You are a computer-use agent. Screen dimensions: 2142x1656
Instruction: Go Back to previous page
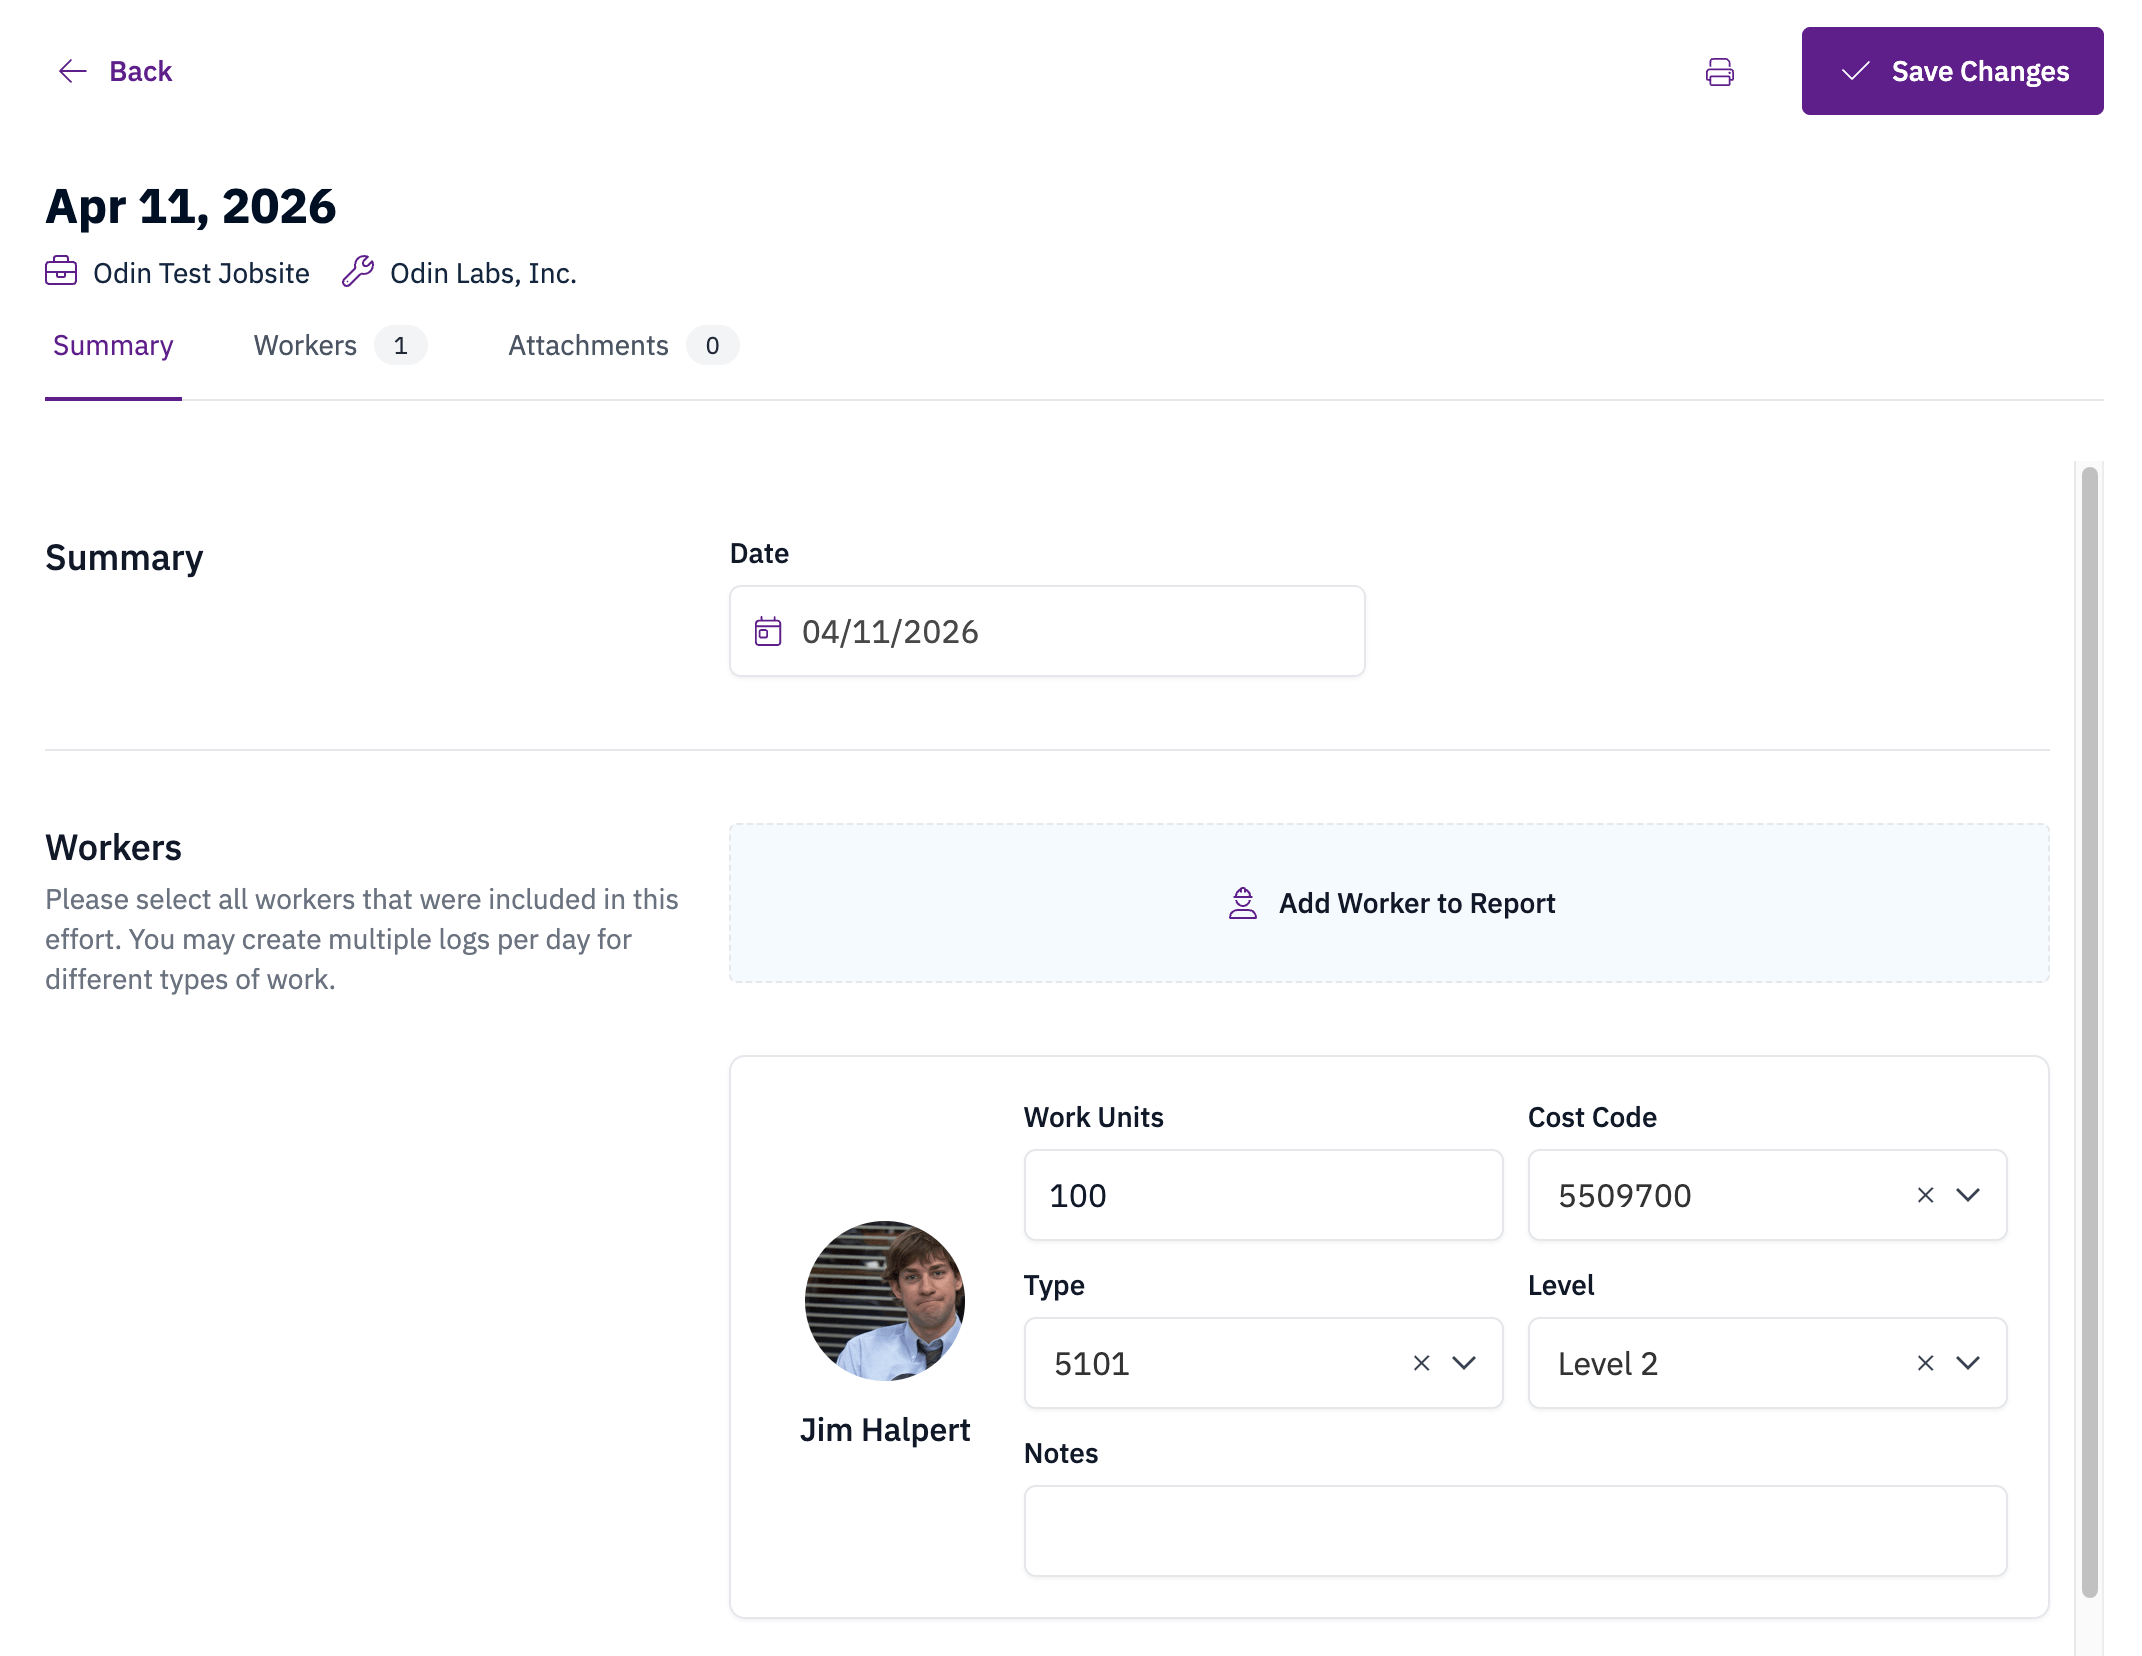114,71
